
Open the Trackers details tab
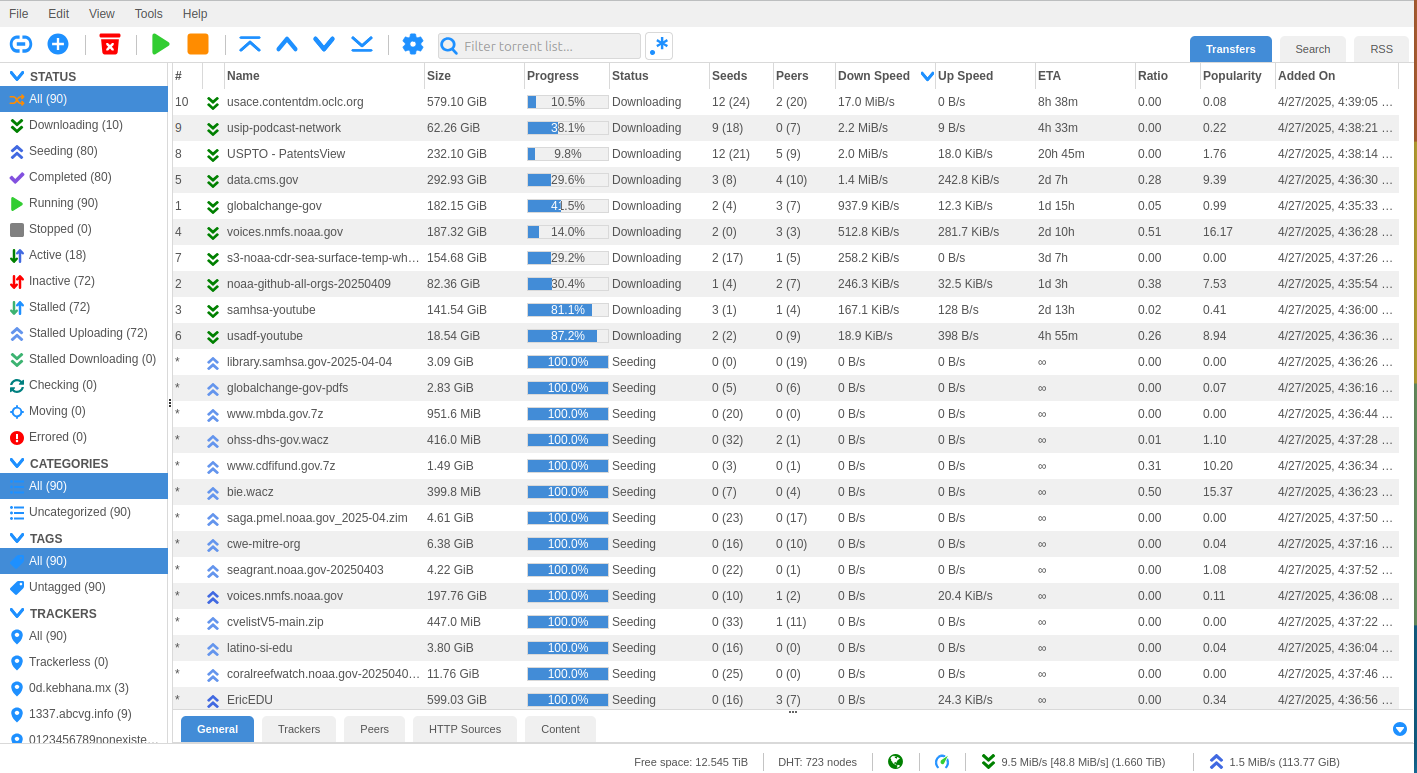tap(299, 729)
